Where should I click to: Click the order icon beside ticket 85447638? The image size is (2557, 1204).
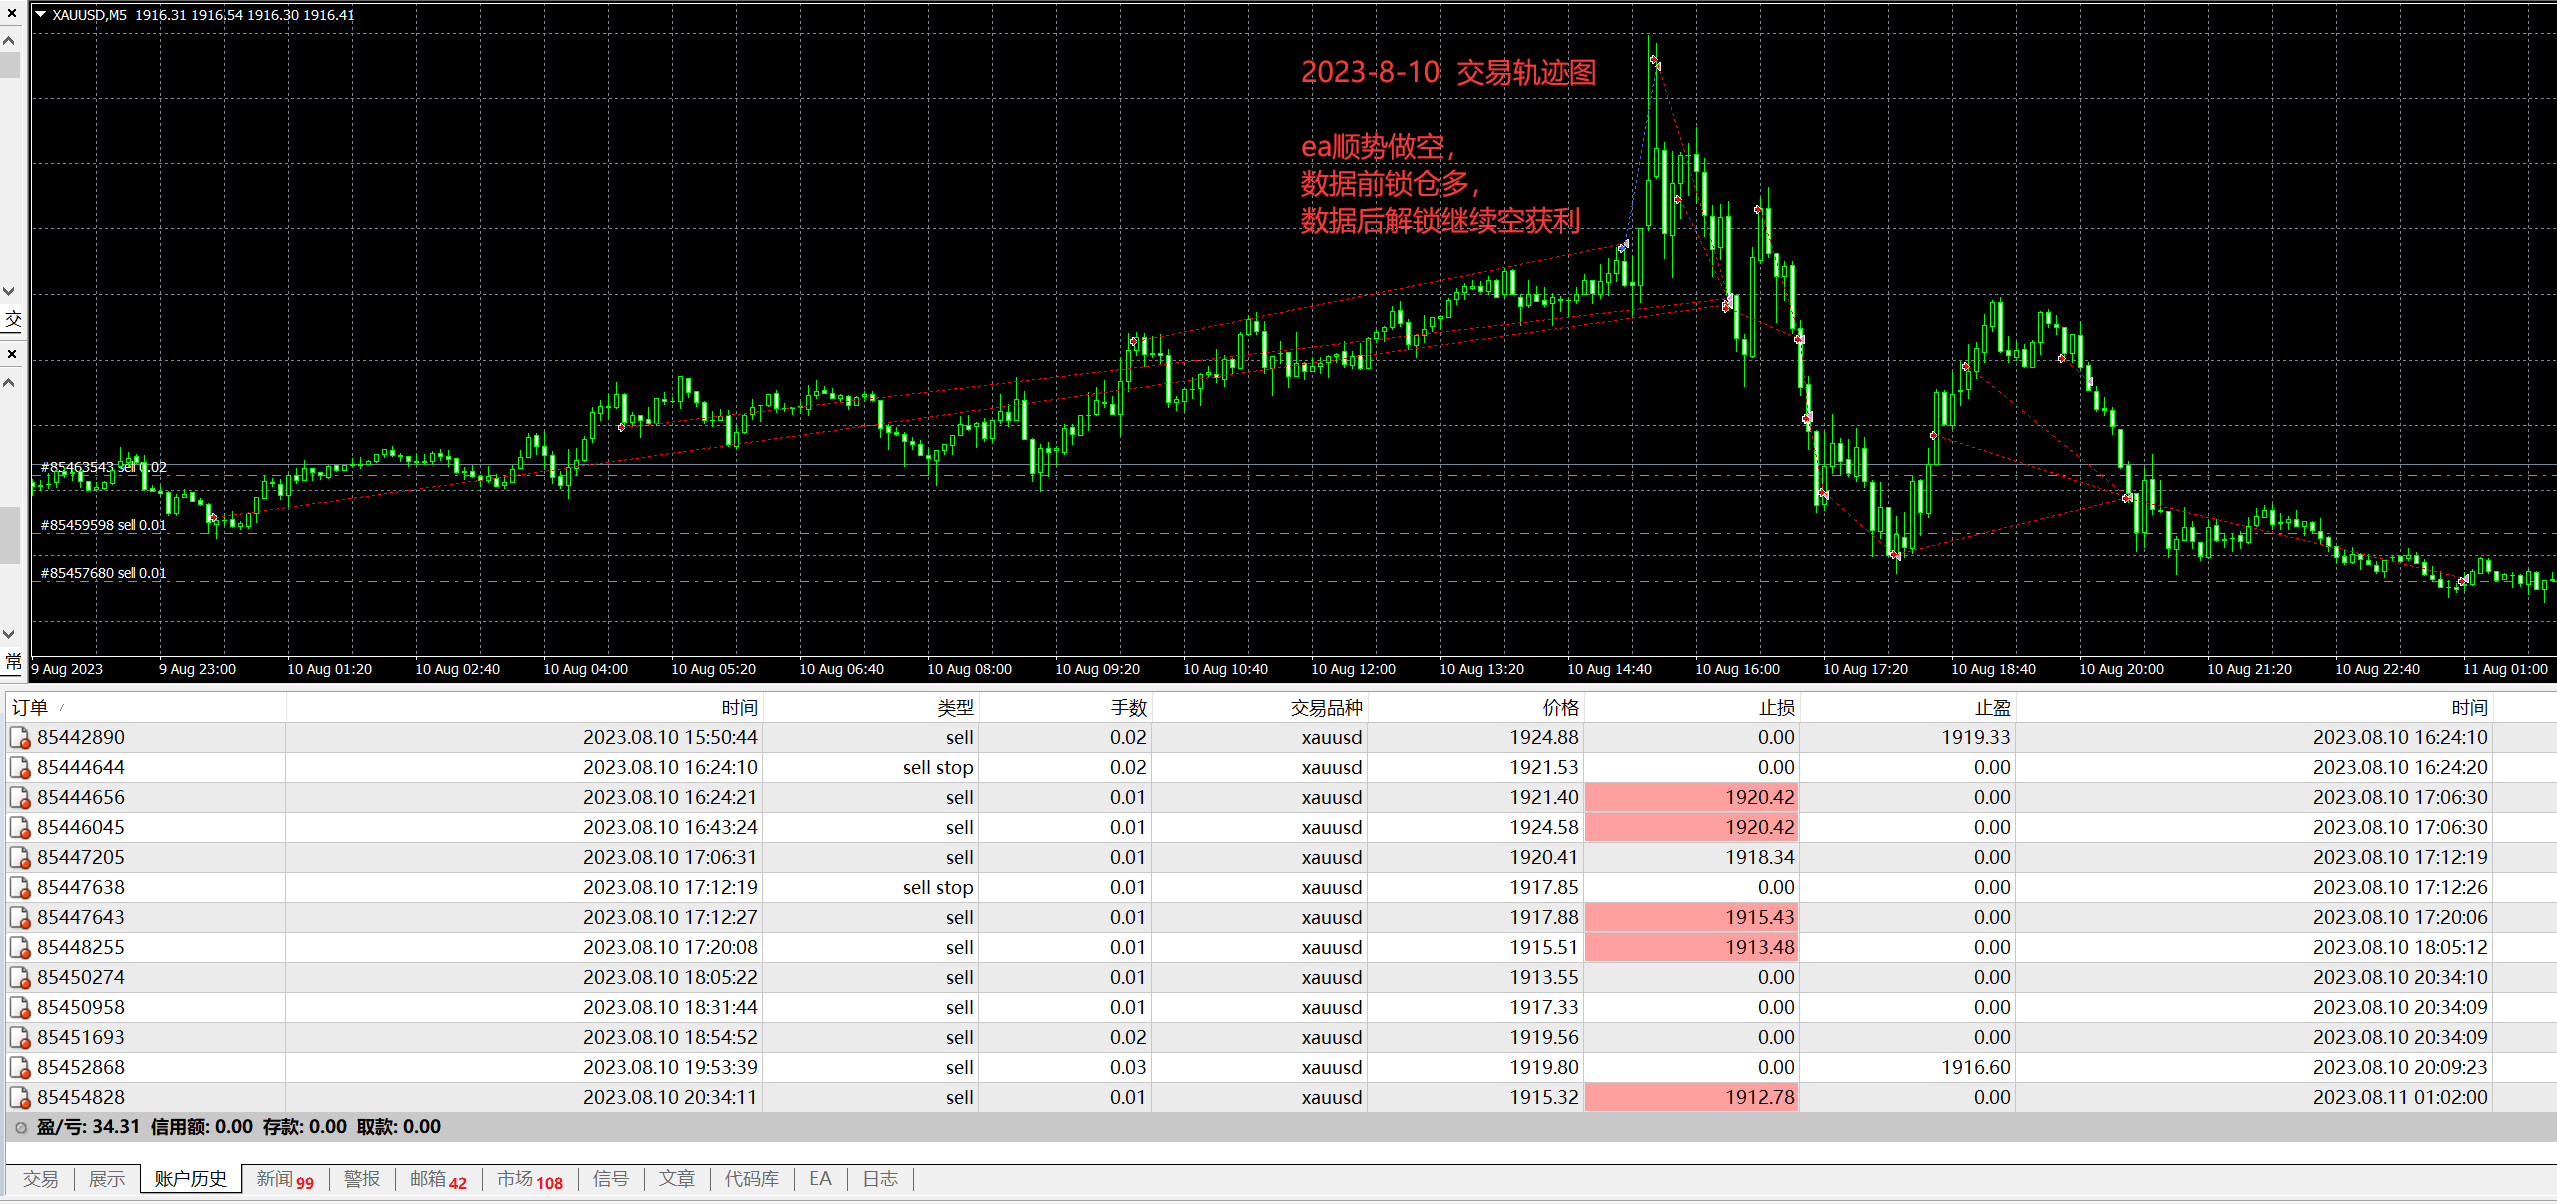coord(20,887)
